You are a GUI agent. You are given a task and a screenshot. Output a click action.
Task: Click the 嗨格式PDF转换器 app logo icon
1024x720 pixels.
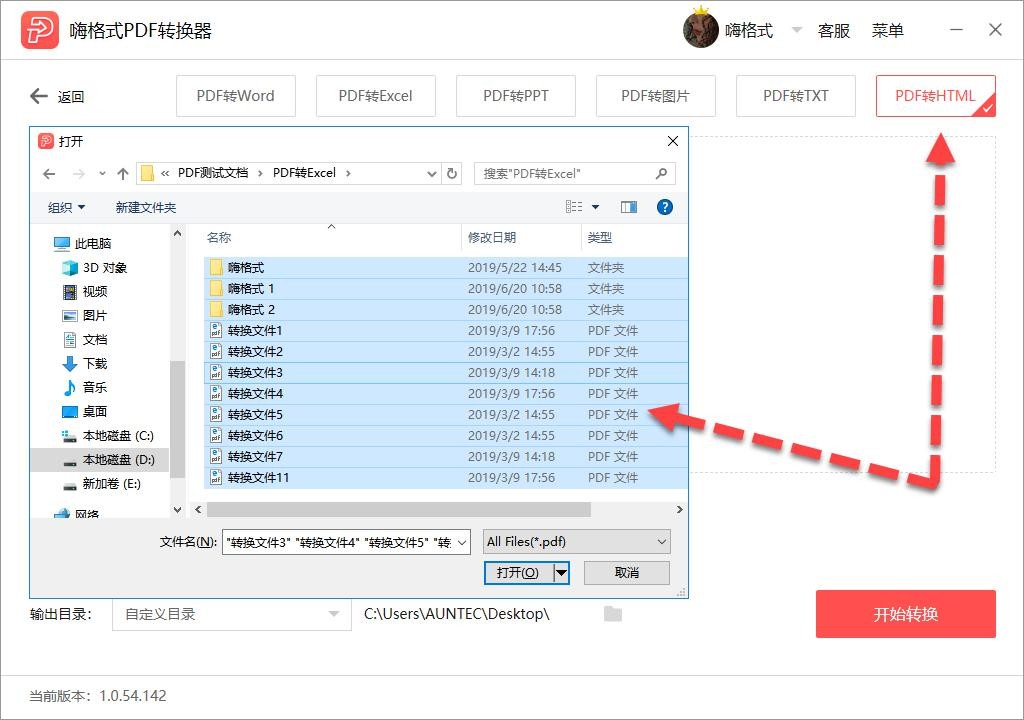click(x=40, y=30)
